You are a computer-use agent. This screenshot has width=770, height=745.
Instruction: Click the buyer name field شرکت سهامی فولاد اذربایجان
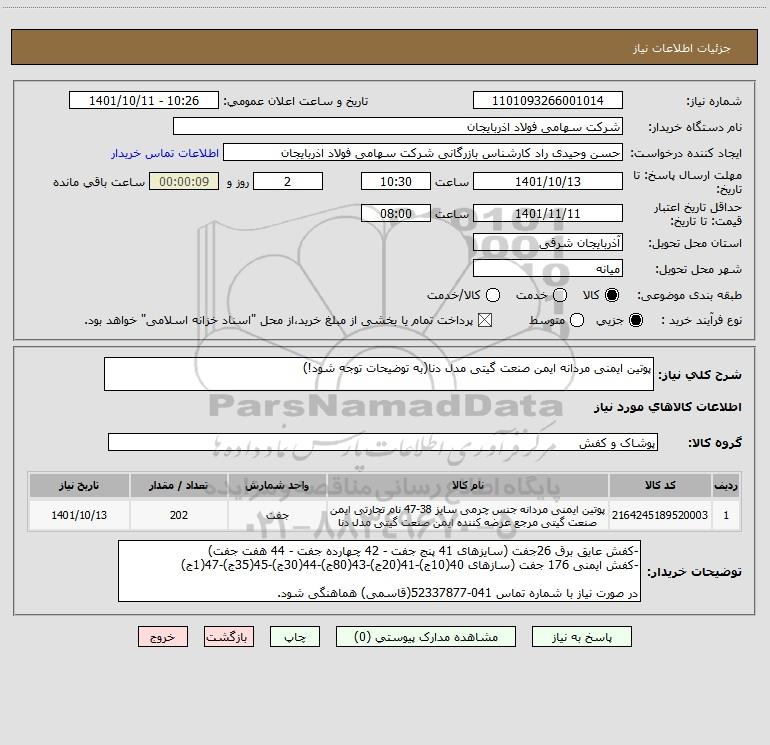tap(398, 127)
